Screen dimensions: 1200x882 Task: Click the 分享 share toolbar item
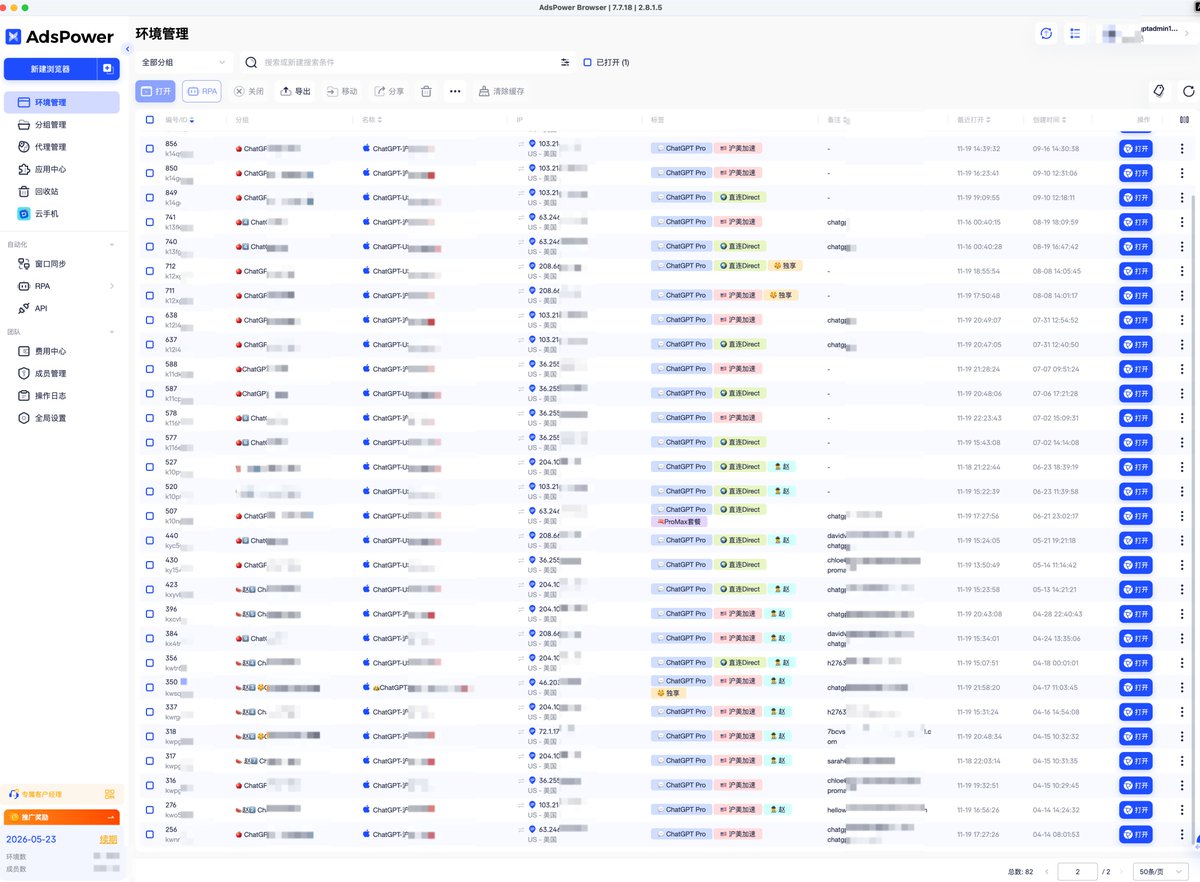pyautogui.click(x=390, y=91)
